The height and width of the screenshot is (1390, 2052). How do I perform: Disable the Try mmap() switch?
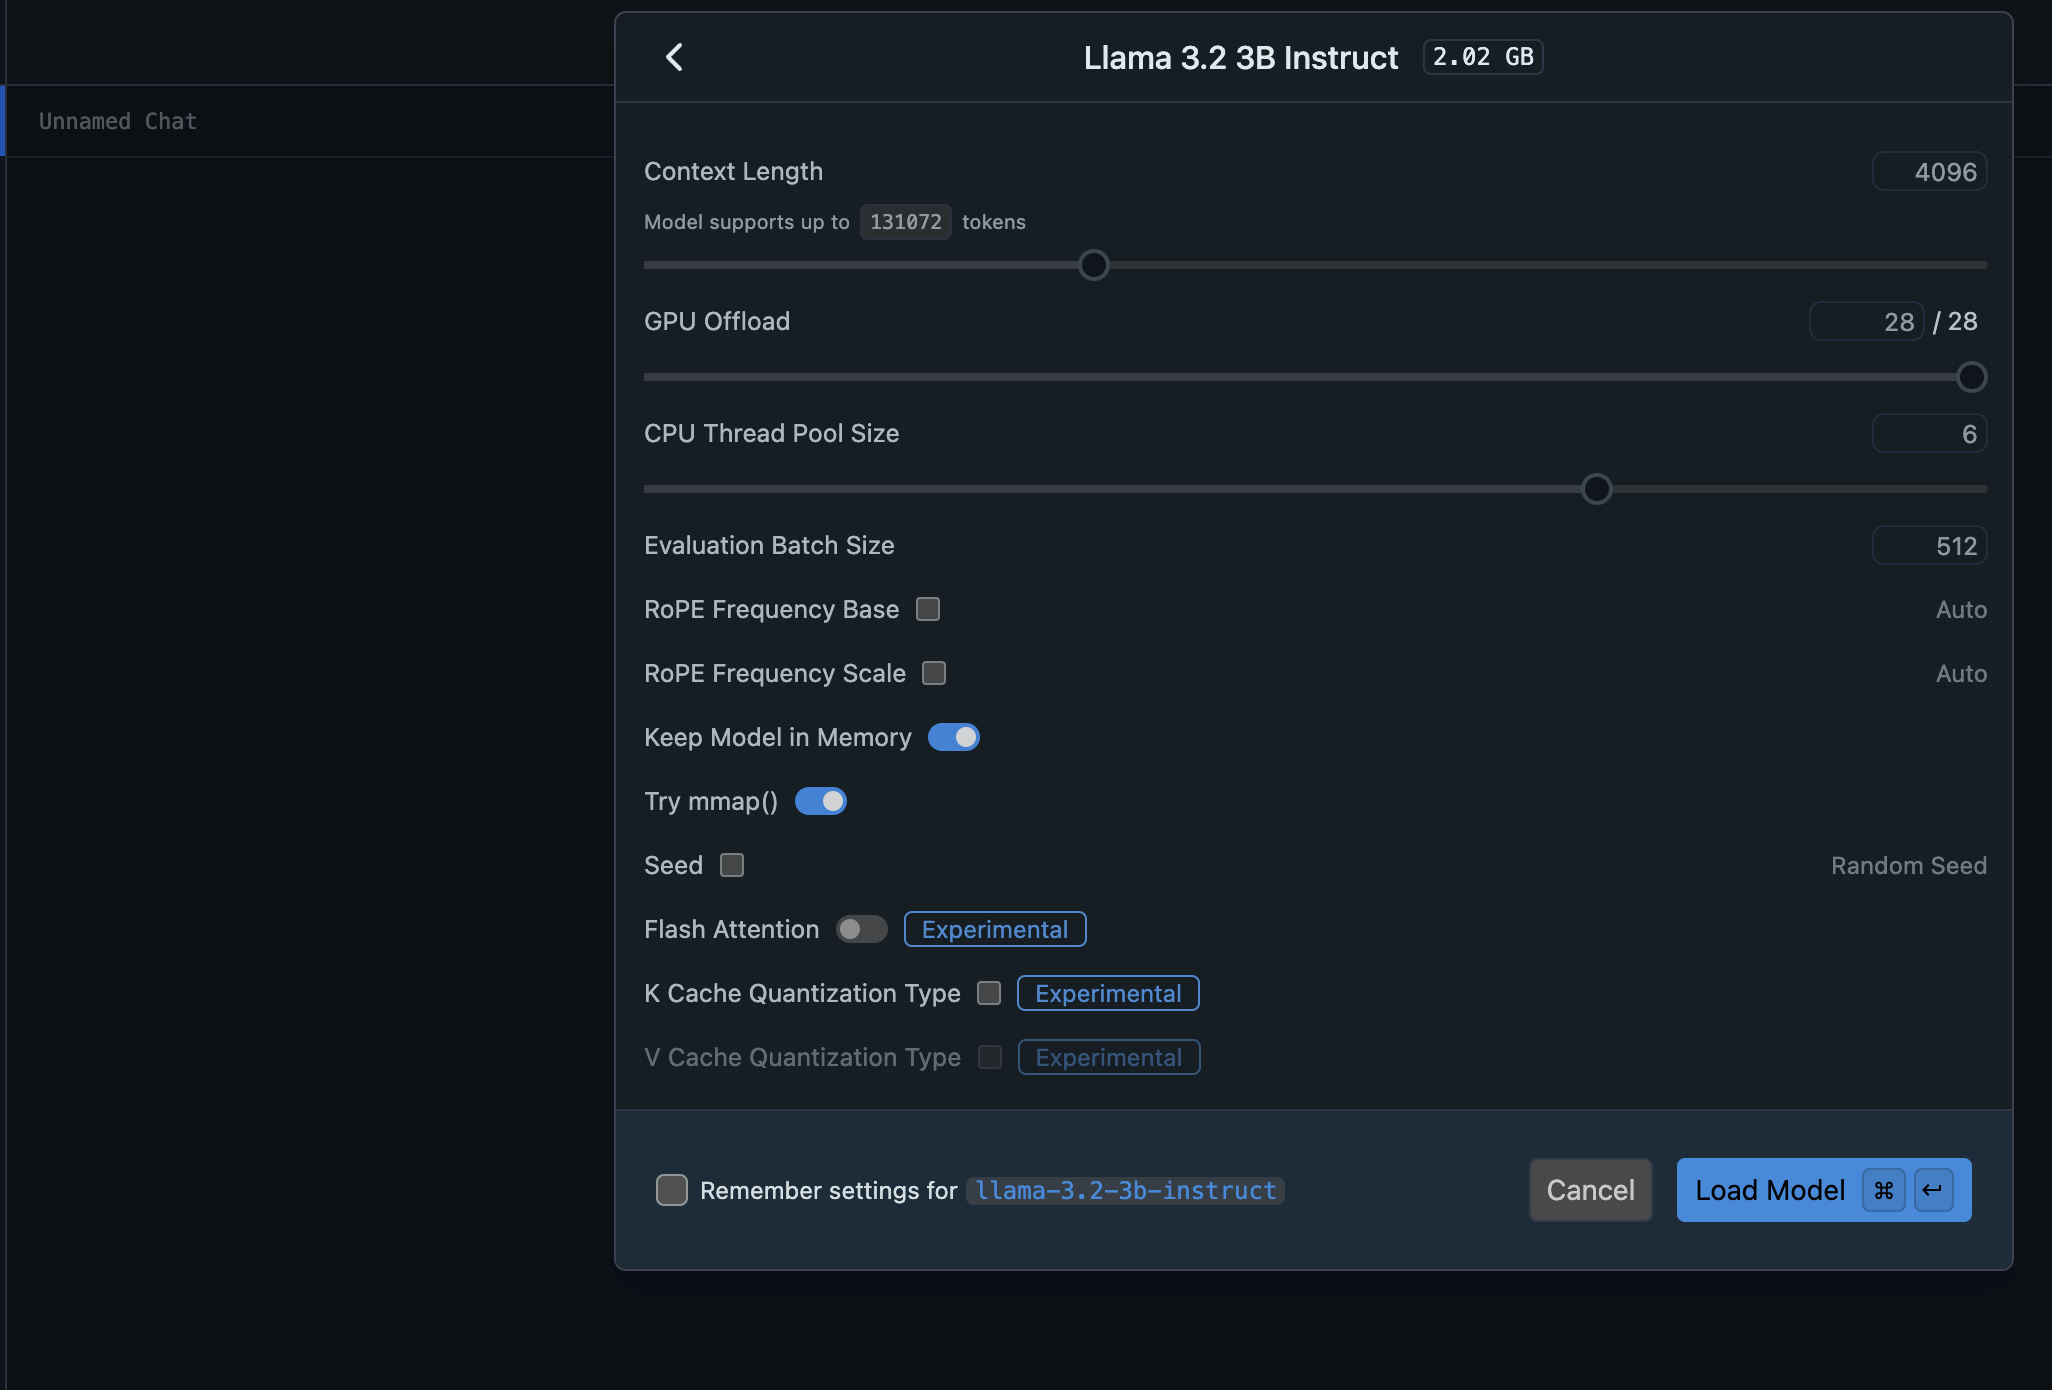(820, 801)
